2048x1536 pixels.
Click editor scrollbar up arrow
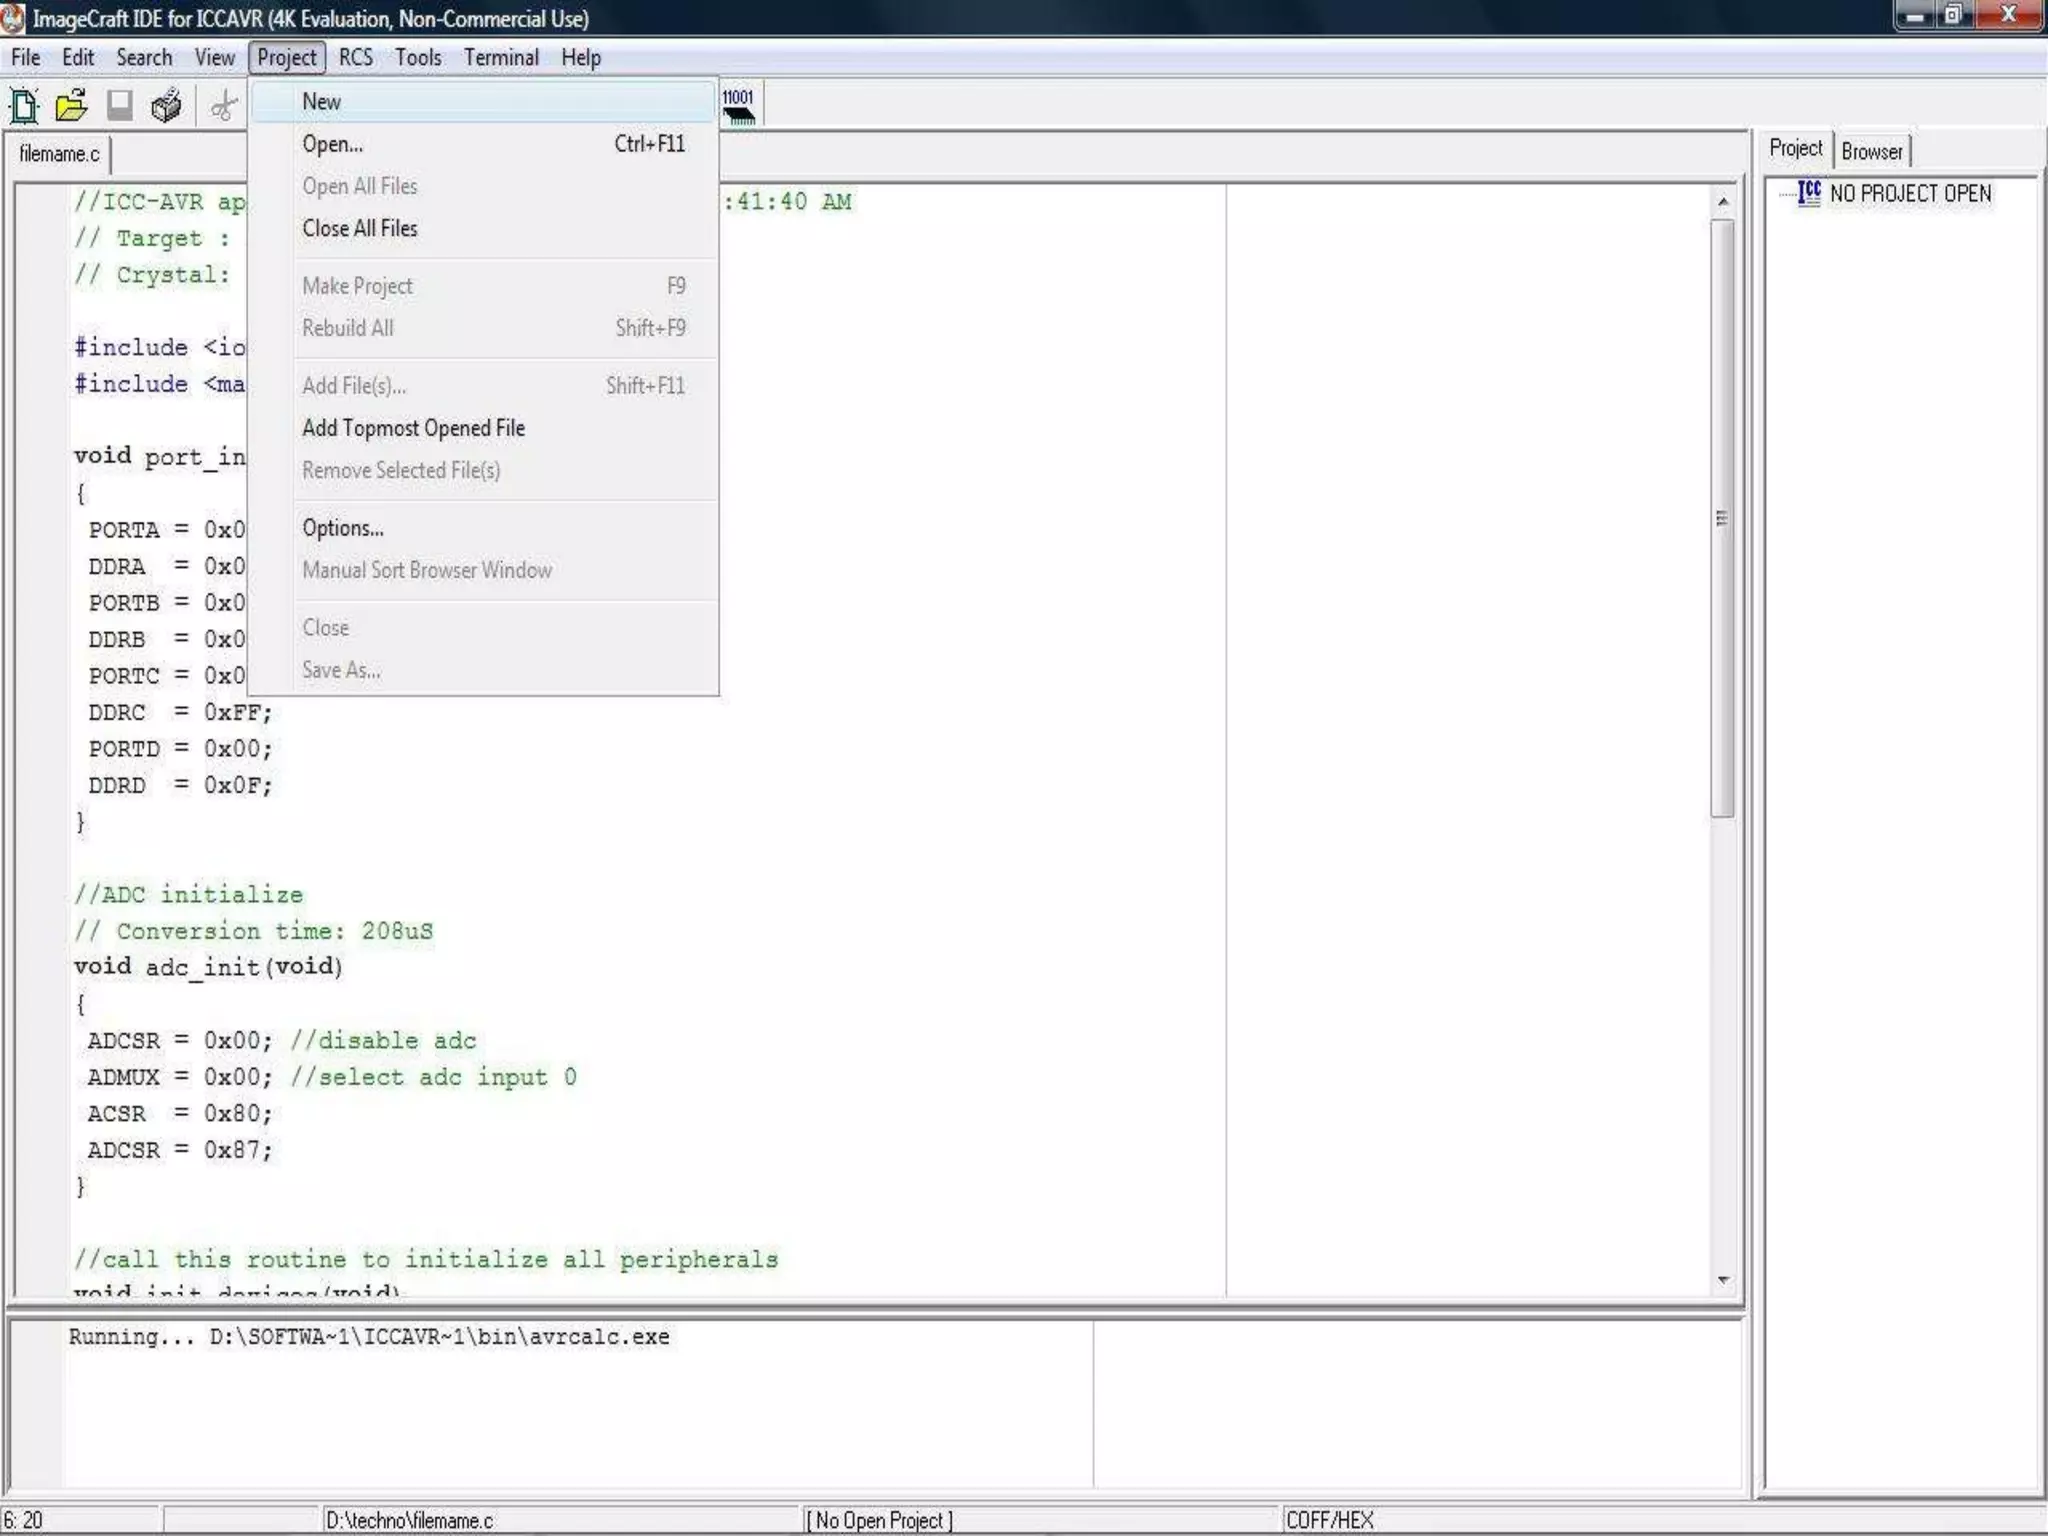[1723, 202]
